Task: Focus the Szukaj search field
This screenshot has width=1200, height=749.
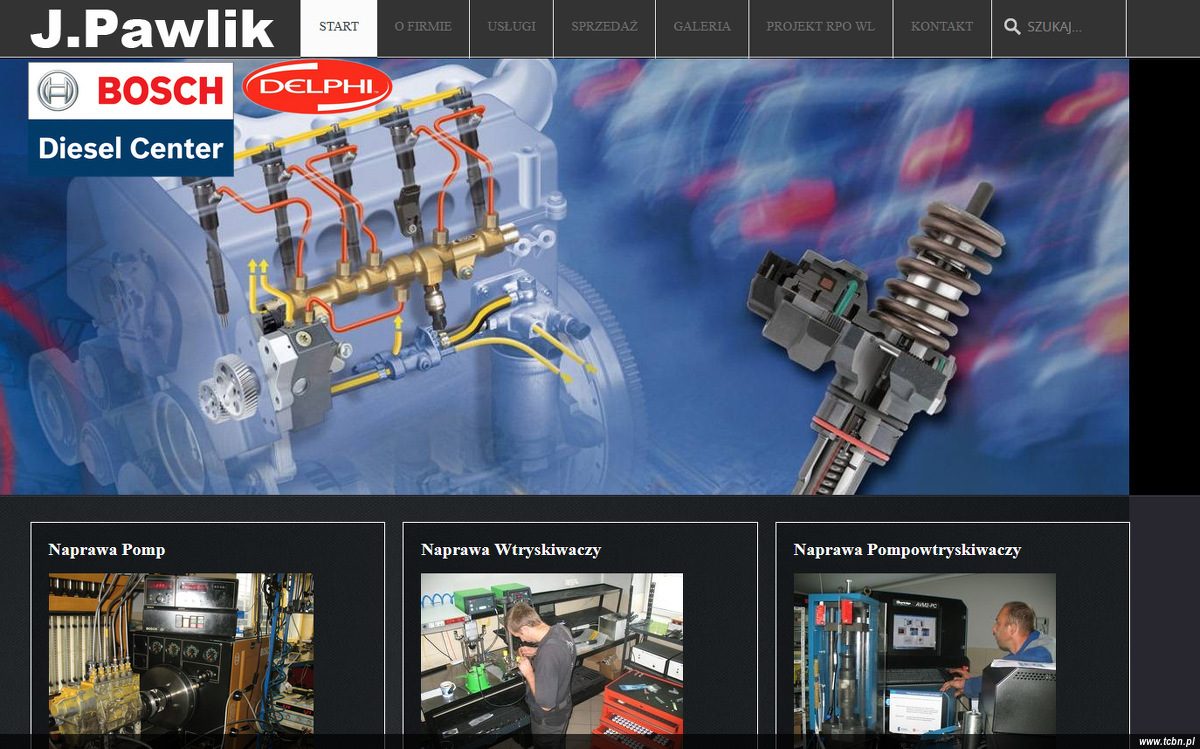Action: (x=1072, y=27)
